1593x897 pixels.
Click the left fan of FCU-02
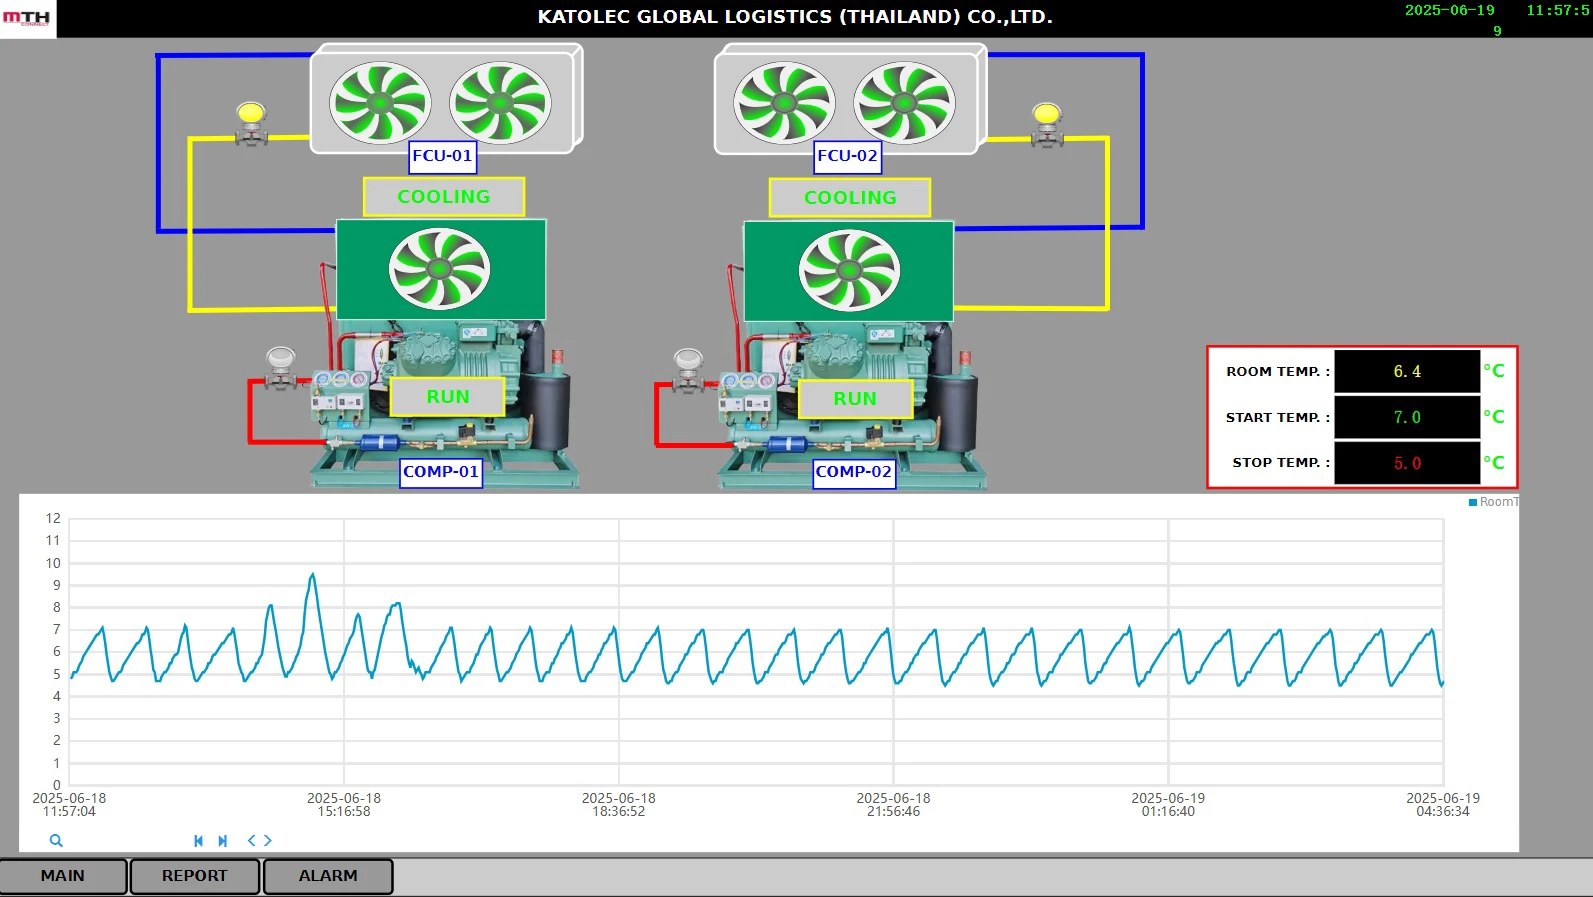click(784, 102)
